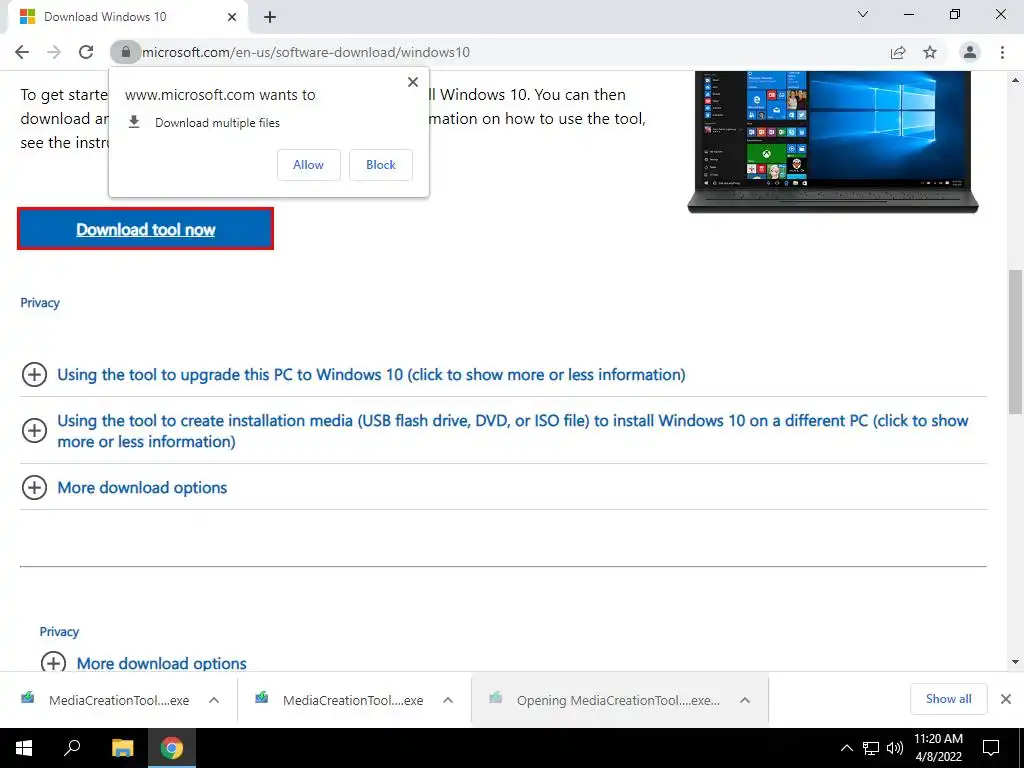Select the Download Windows 10 tab

point(127,17)
